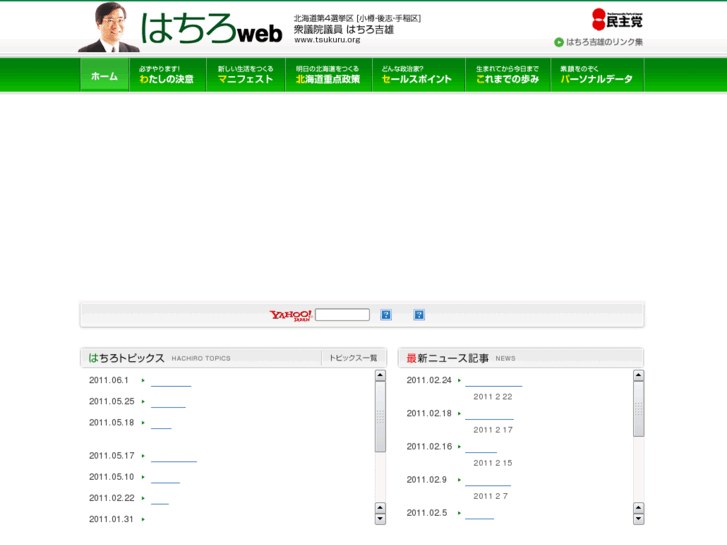Open パーソナルデータ menu item
The height and width of the screenshot is (545, 727).
click(x=597, y=75)
